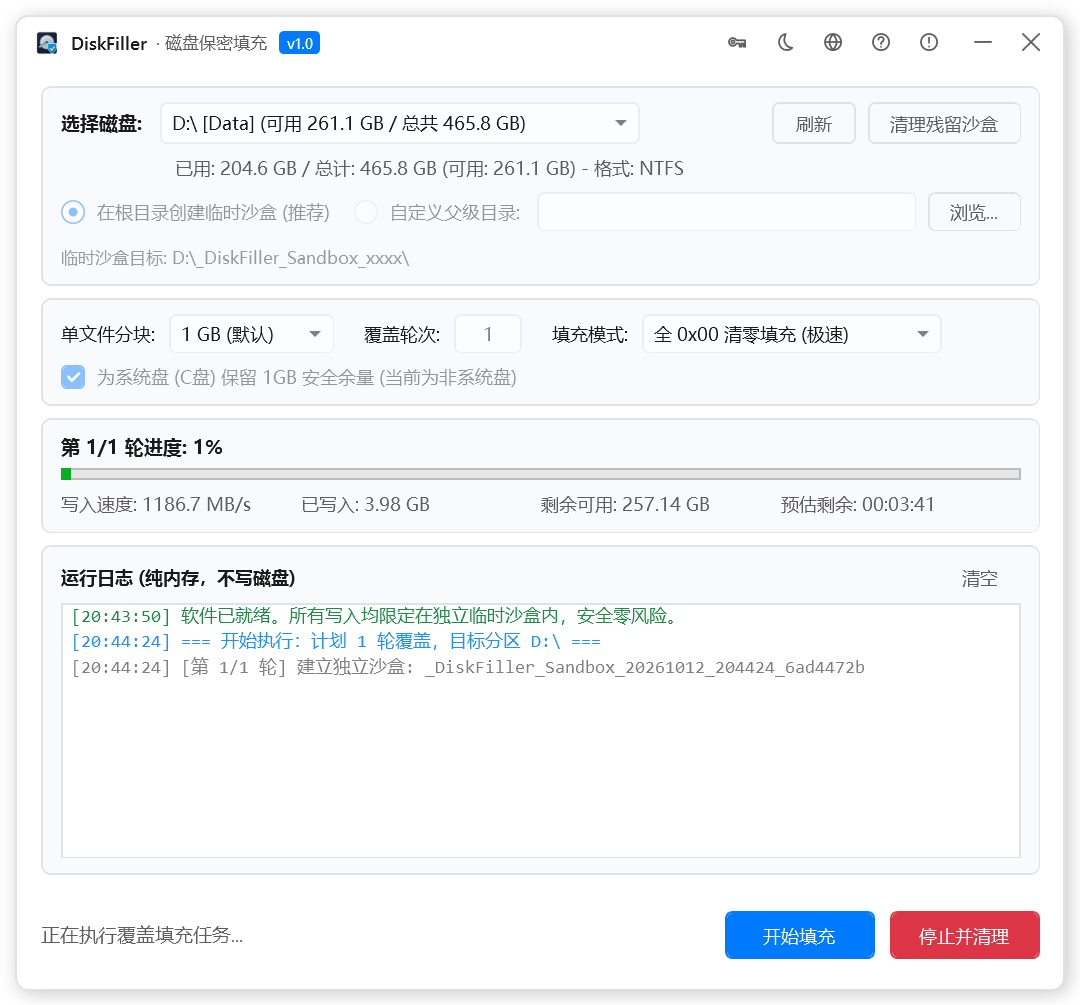The height and width of the screenshot is (1005, 1080).
Task: Click the 写入速度: 1186.7 MB/s text
Action: click(156, 505)
